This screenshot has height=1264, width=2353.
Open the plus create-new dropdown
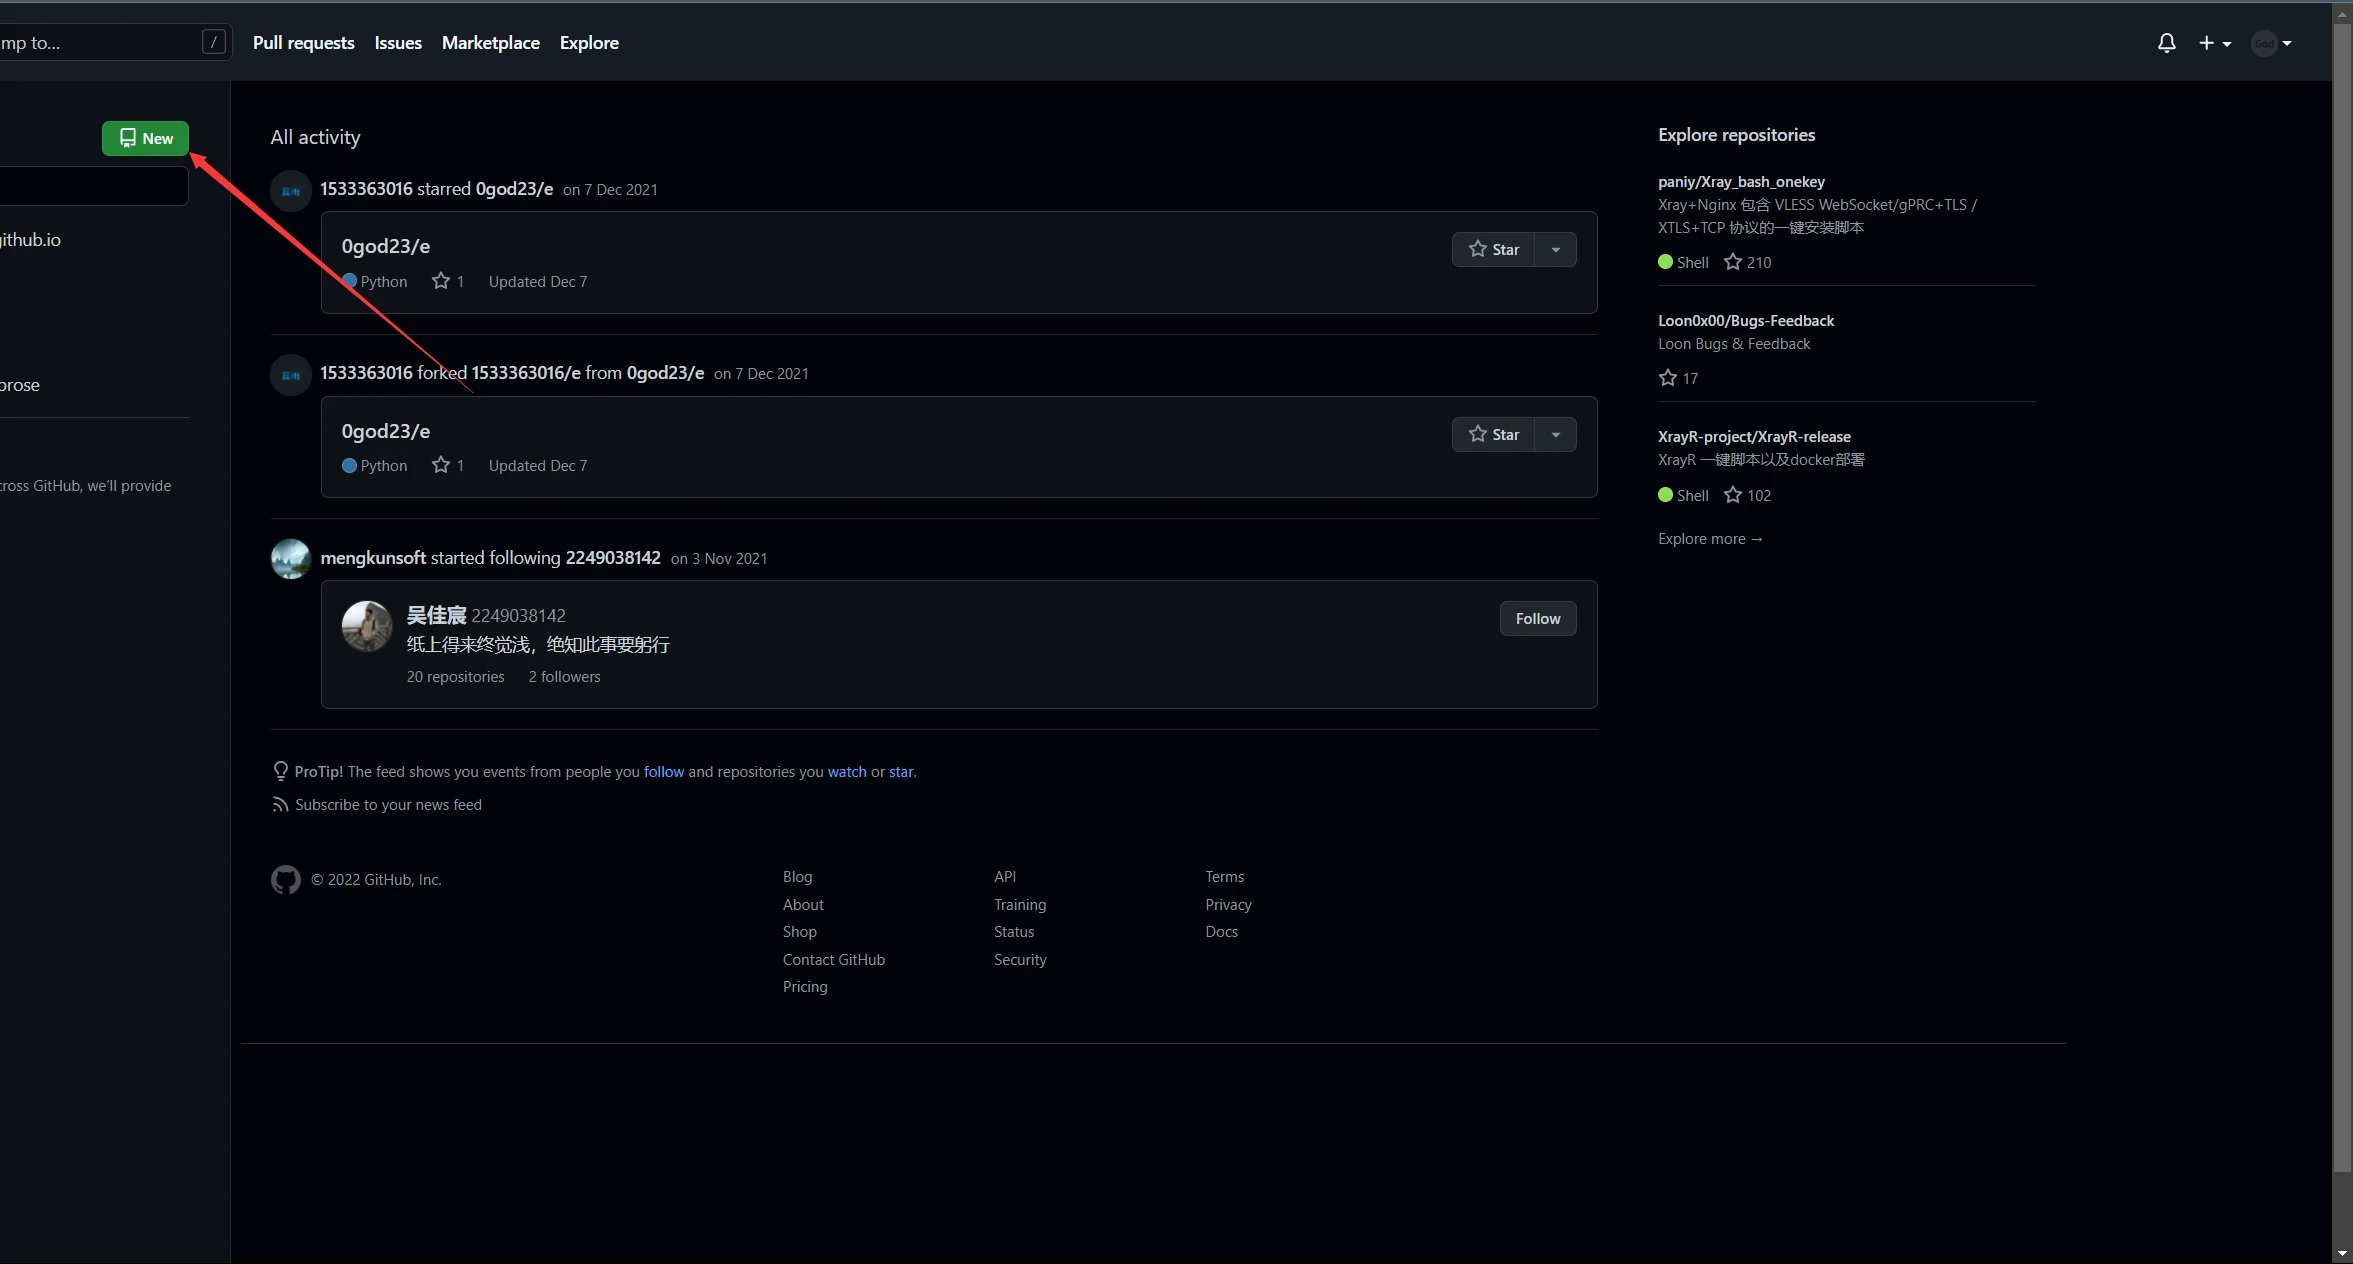pos(2214,43)
